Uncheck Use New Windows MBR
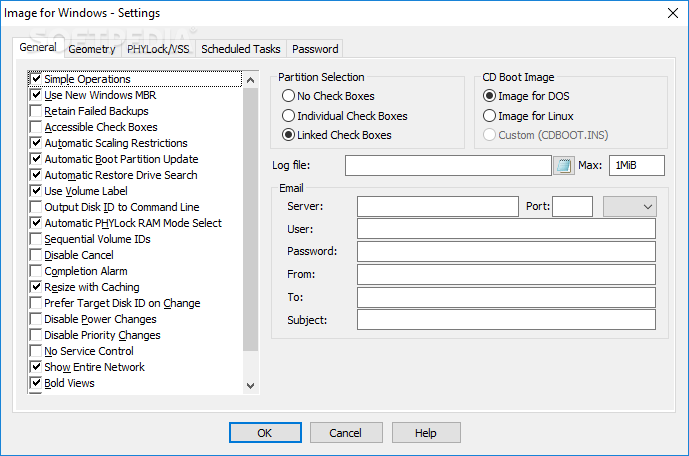689x456 pixels. point(36,95)
